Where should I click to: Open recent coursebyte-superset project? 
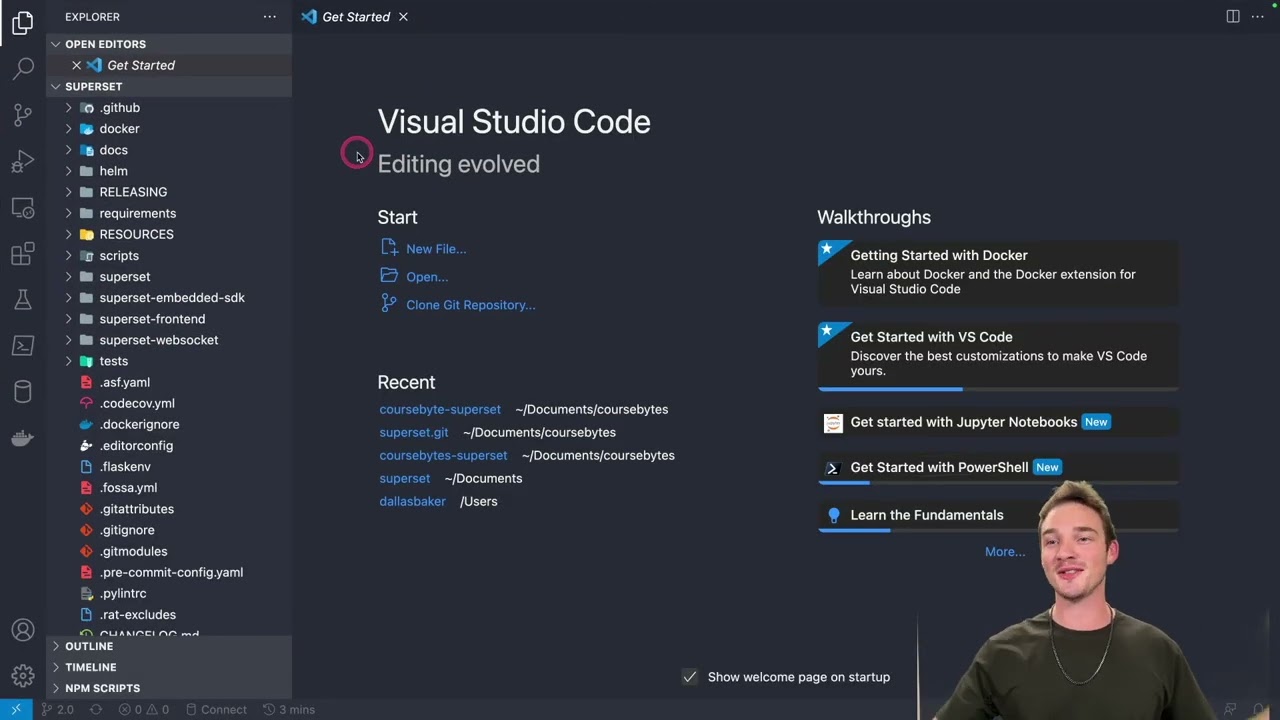(x=440, y=409)
